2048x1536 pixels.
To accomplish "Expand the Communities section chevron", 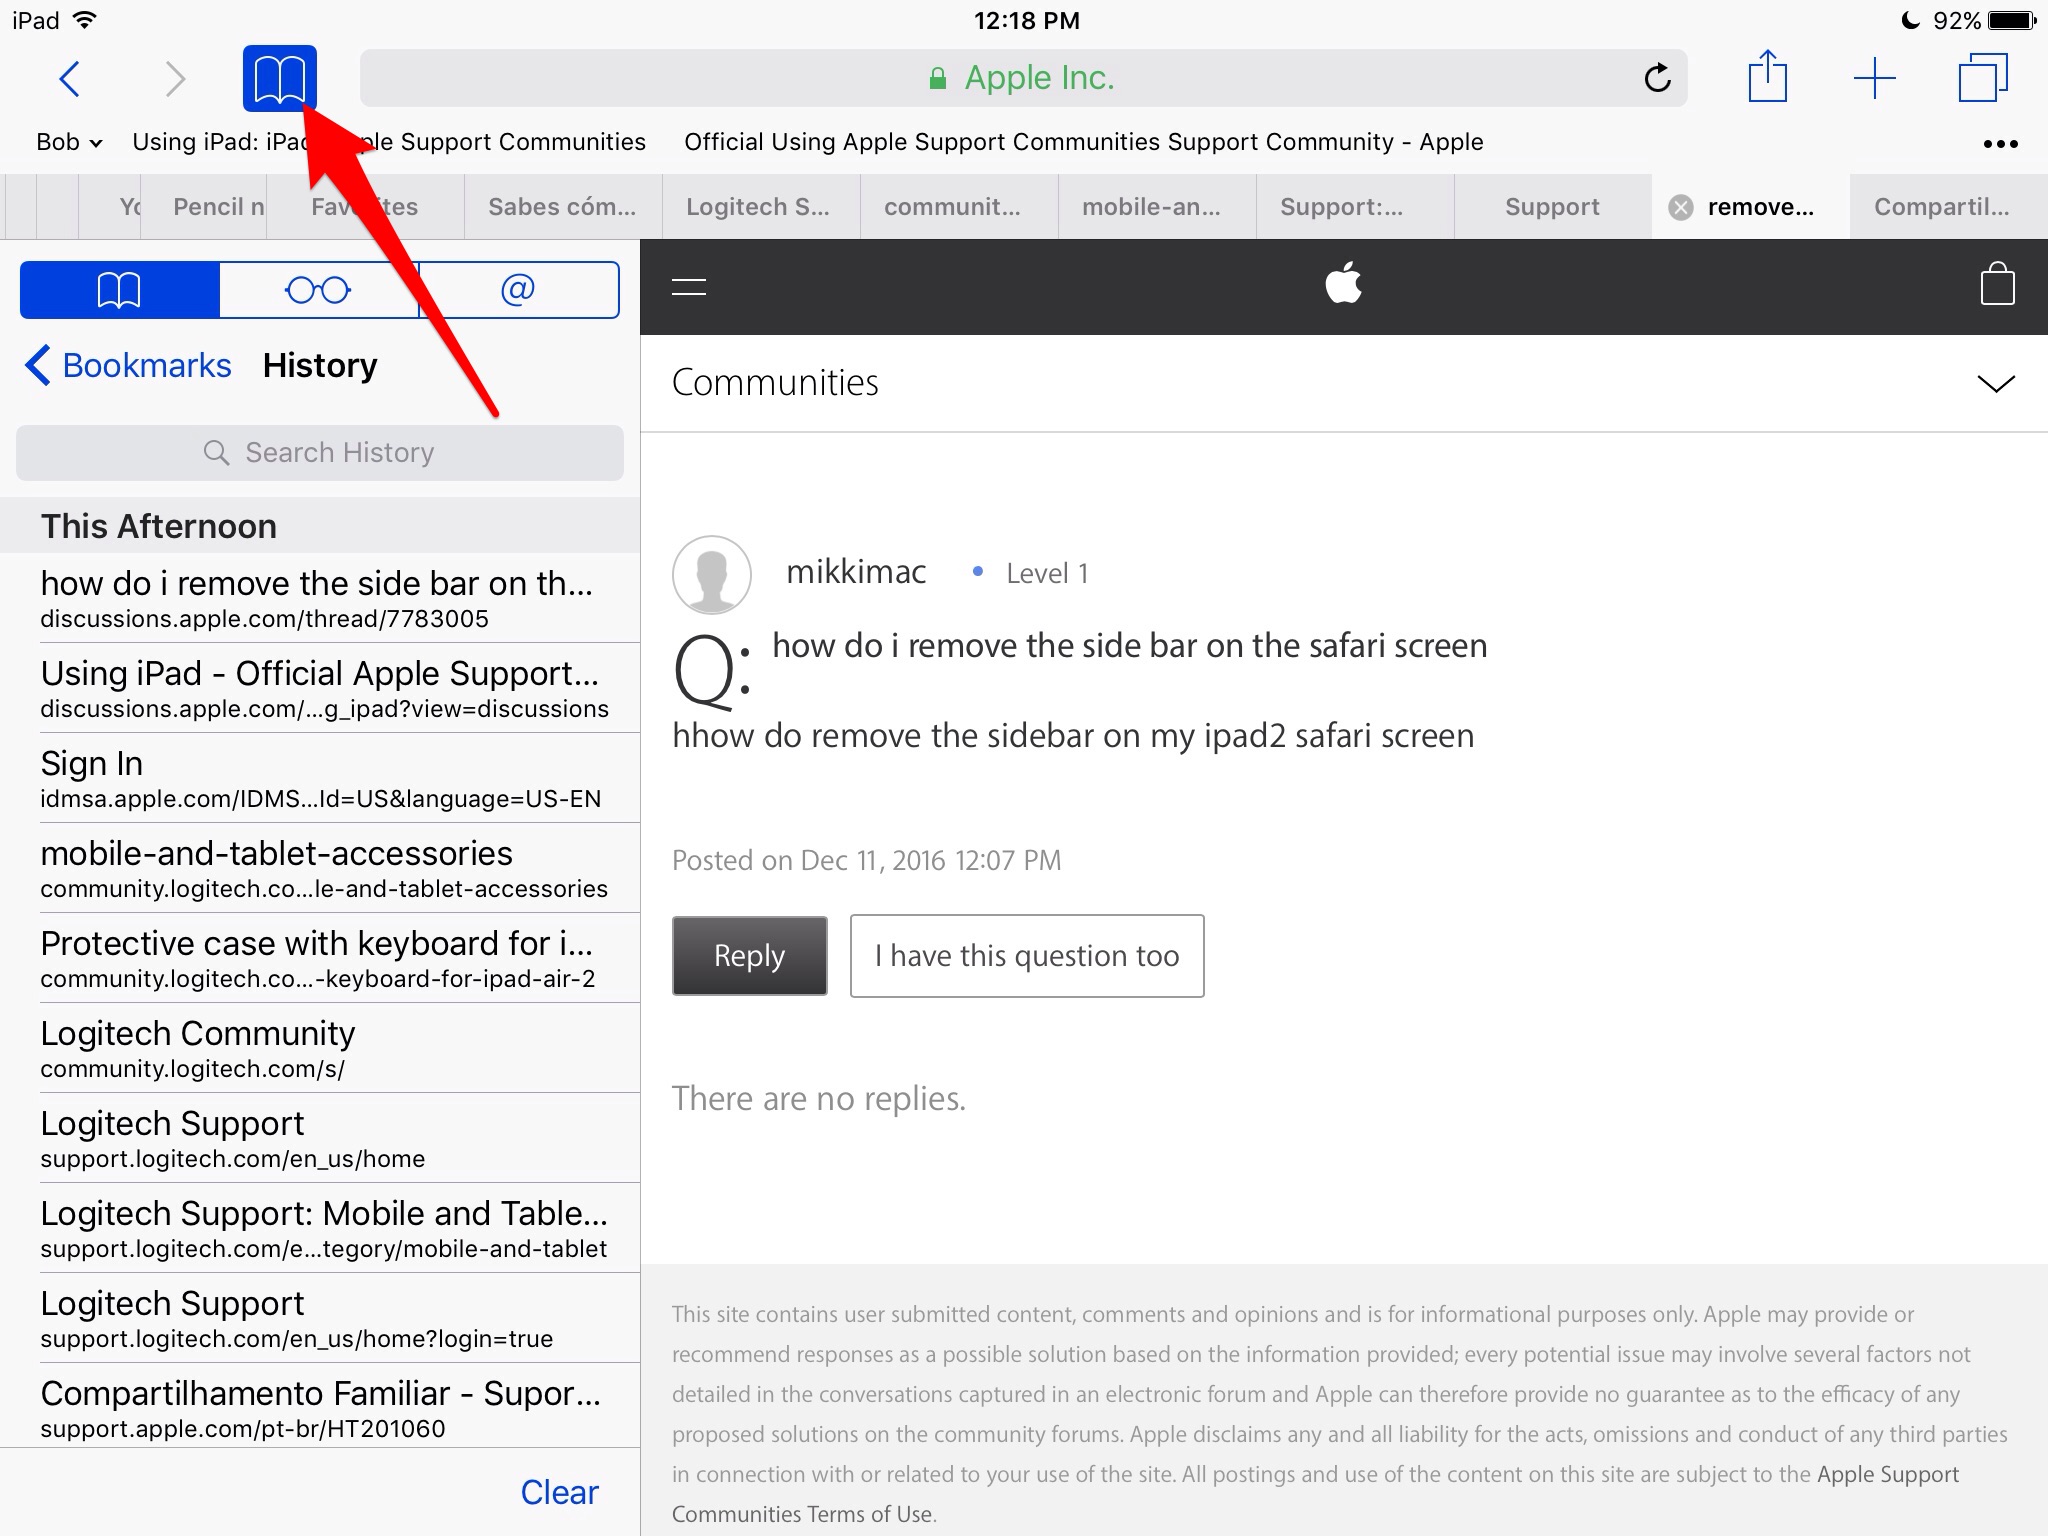I will coord(1995,384).
